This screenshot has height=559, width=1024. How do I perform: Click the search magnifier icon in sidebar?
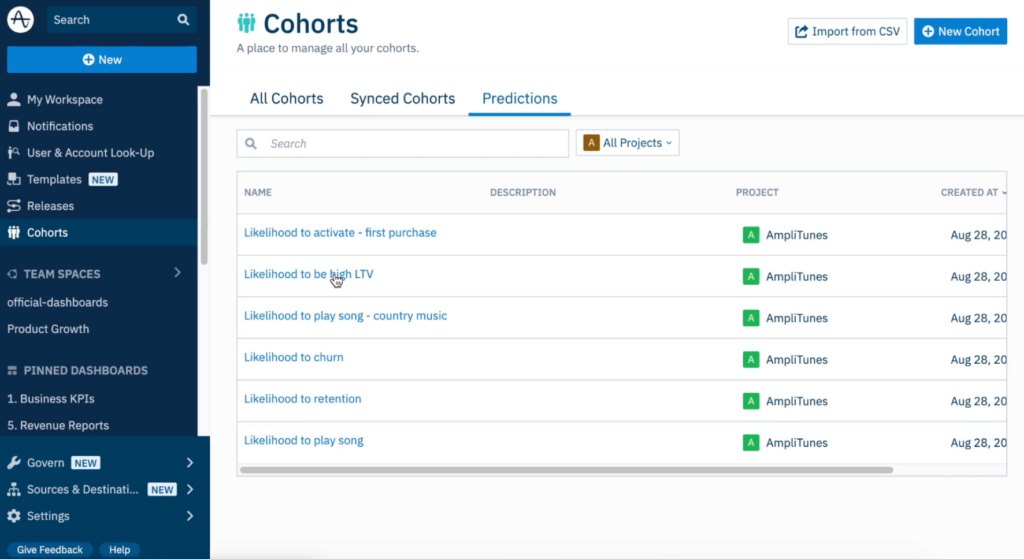183,19
